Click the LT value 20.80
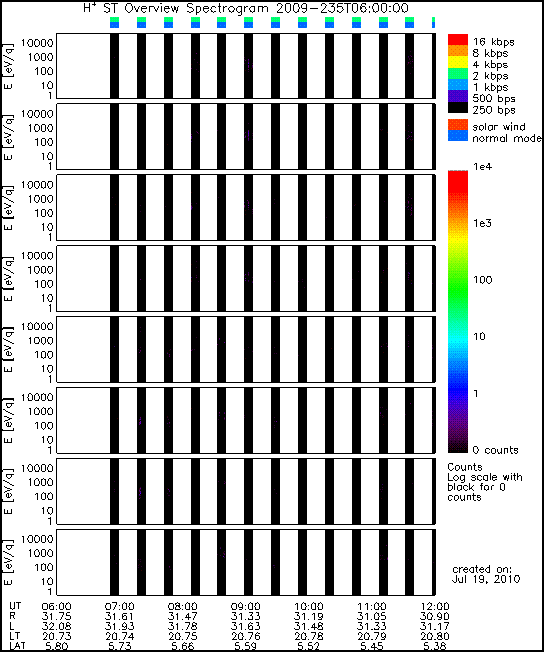Screen dimensions: 544x652 435,636
